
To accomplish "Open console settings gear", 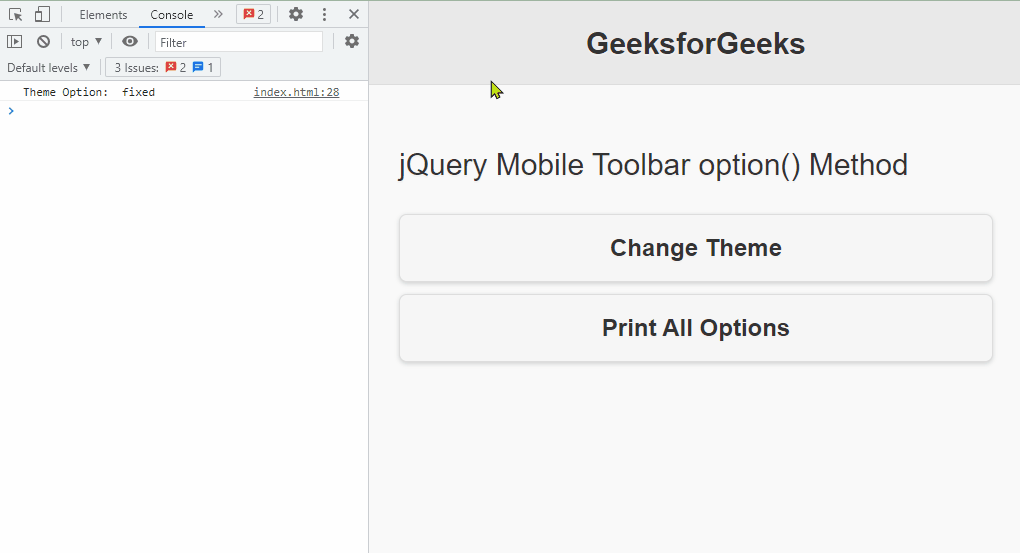I will pos(352,41).
